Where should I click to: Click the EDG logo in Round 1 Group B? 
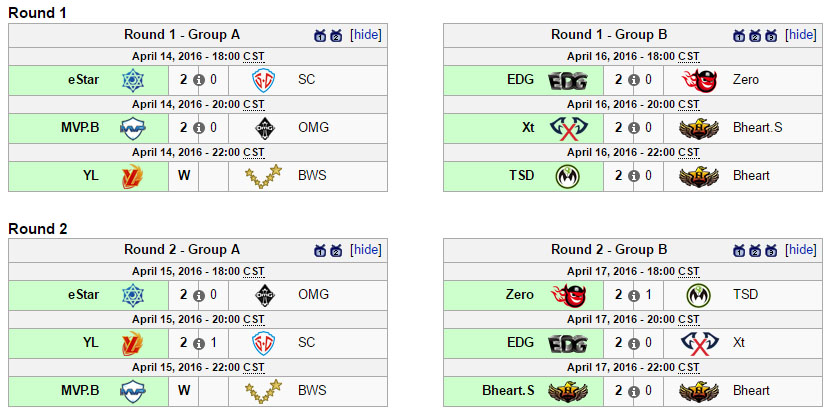coord(568,80)
